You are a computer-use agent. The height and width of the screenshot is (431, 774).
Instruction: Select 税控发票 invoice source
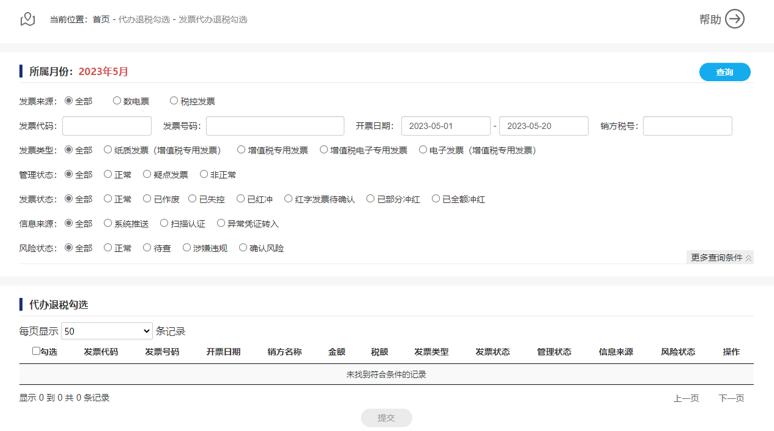coord(174,101)
